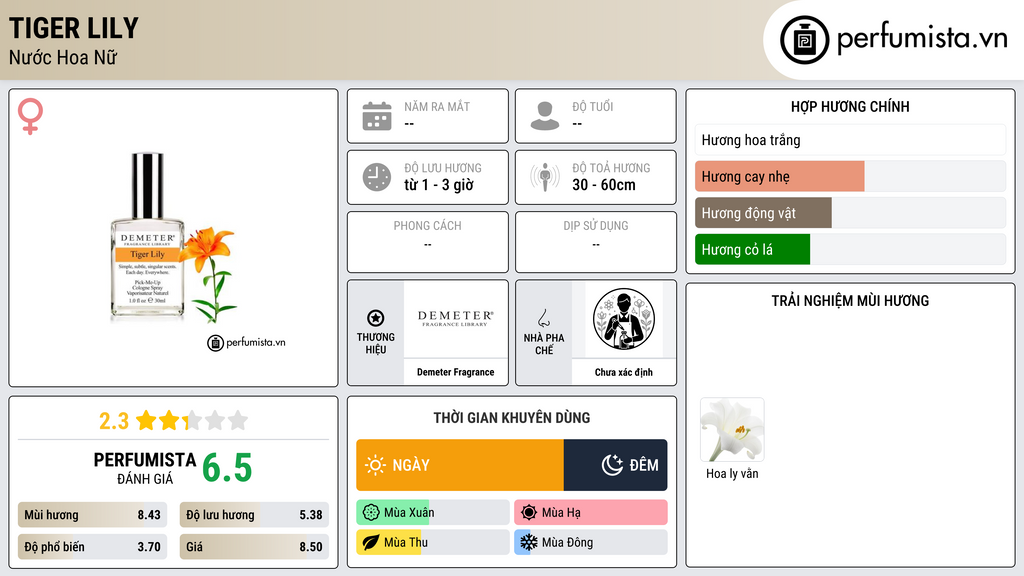Click the Tiger Lily perfume bottle image
This screenshot has height=576, width=1024.
pyautogui.click(x=148, y=237)
